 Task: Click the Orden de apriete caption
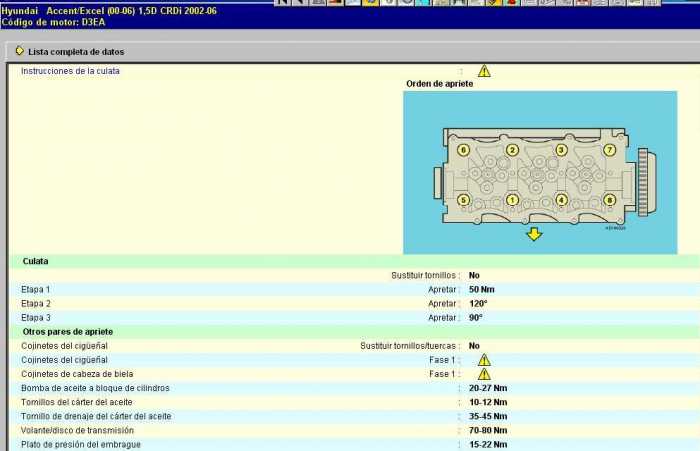pyautogui.click(x=439, y=84)
